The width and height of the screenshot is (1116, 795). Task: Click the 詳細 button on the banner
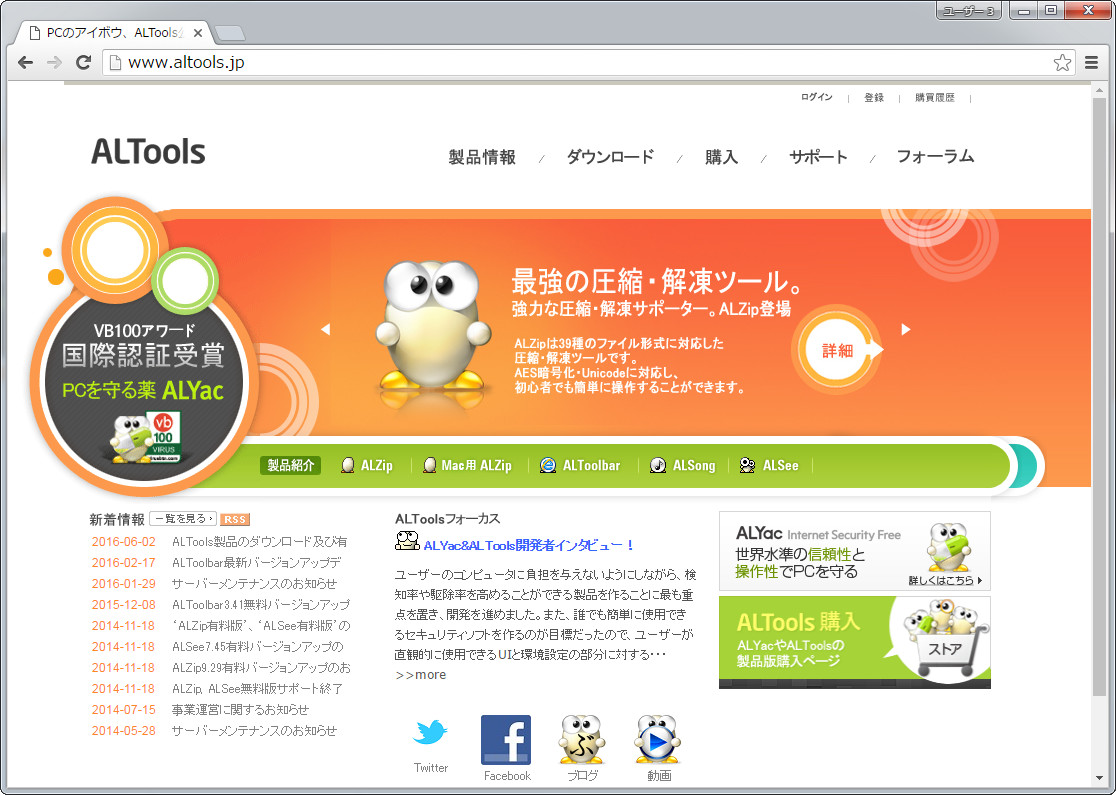pyautogui.click(x=838, y=351)
